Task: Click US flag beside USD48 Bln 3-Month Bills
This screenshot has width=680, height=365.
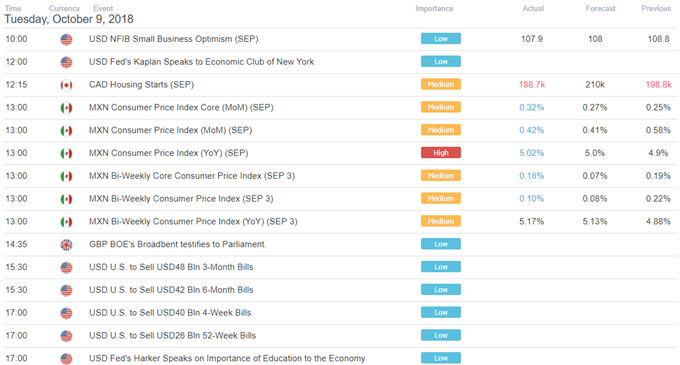Action: pyautogui.click(x=66, y=267)
